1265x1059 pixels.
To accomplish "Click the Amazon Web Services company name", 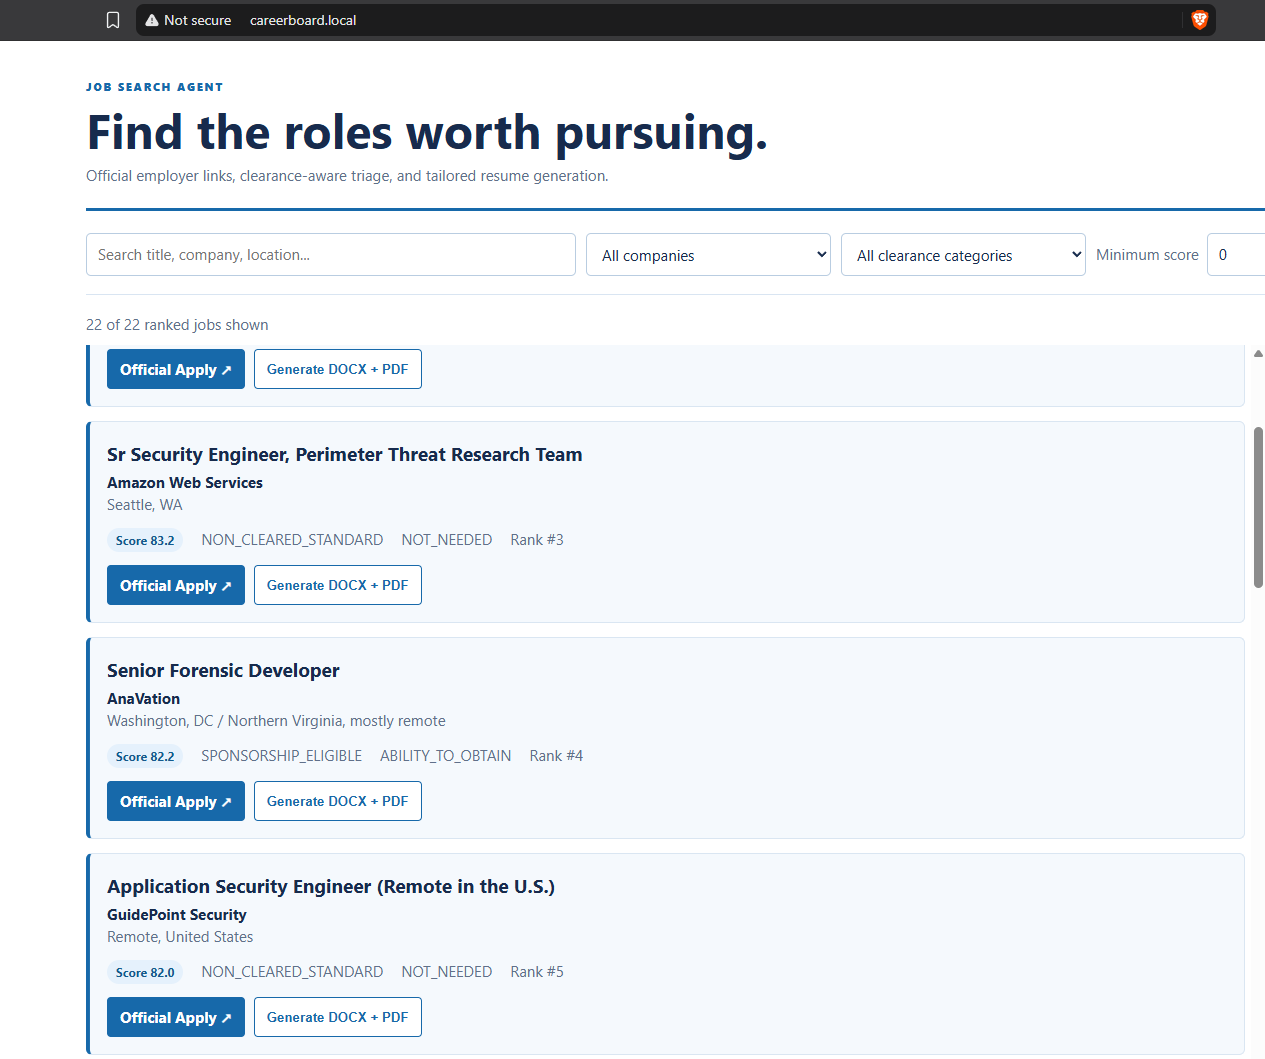I will pos(185,482).
